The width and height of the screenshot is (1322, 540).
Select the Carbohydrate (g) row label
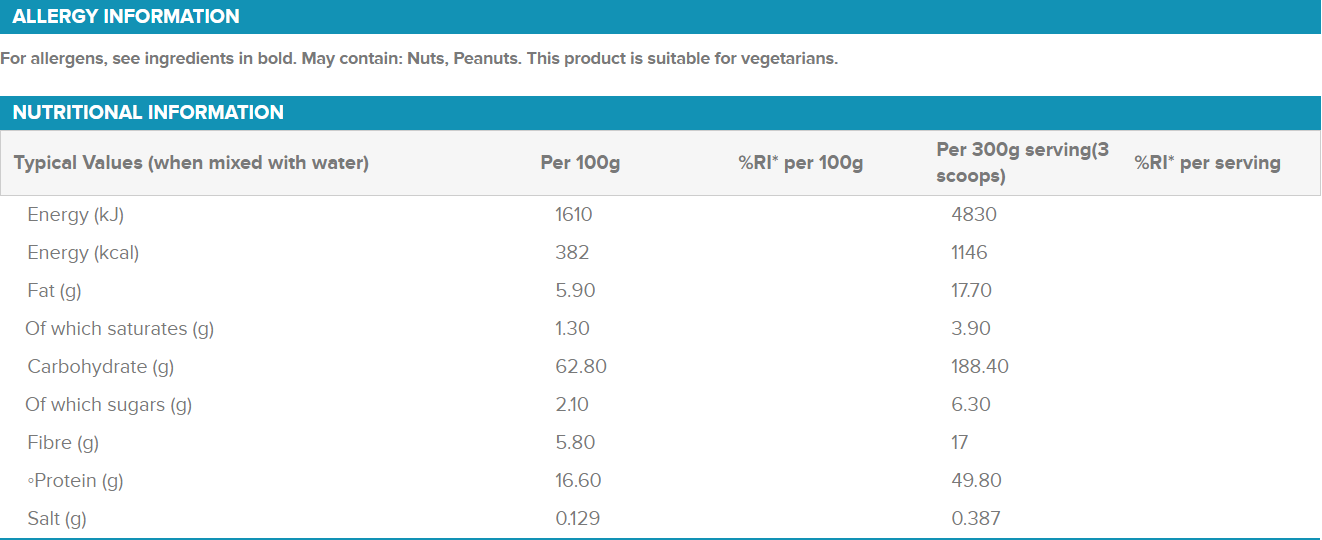pos(101,367)
